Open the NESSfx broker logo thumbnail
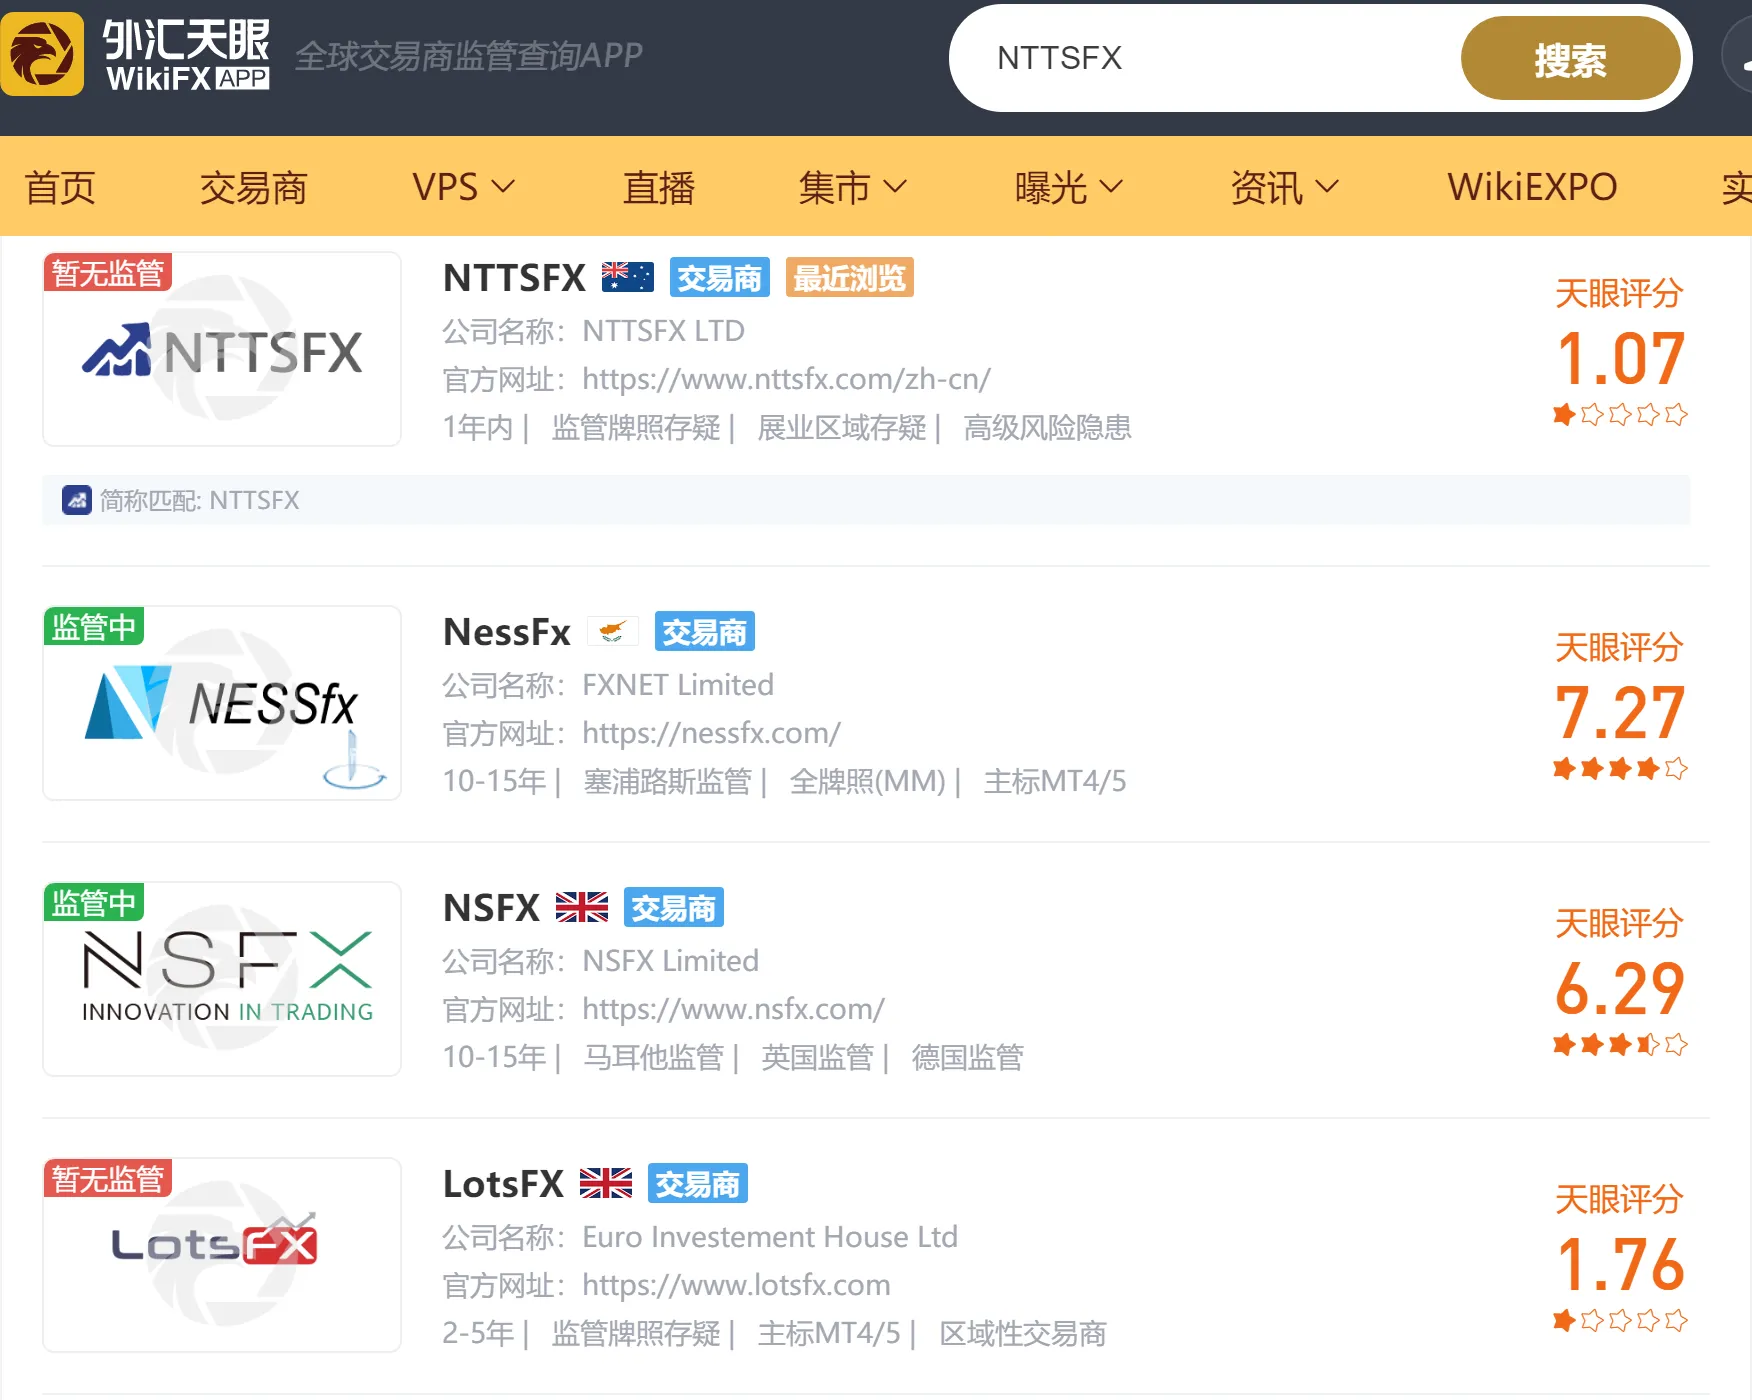This screenshot has width=1752, height=1400. [x=222, y=703]
